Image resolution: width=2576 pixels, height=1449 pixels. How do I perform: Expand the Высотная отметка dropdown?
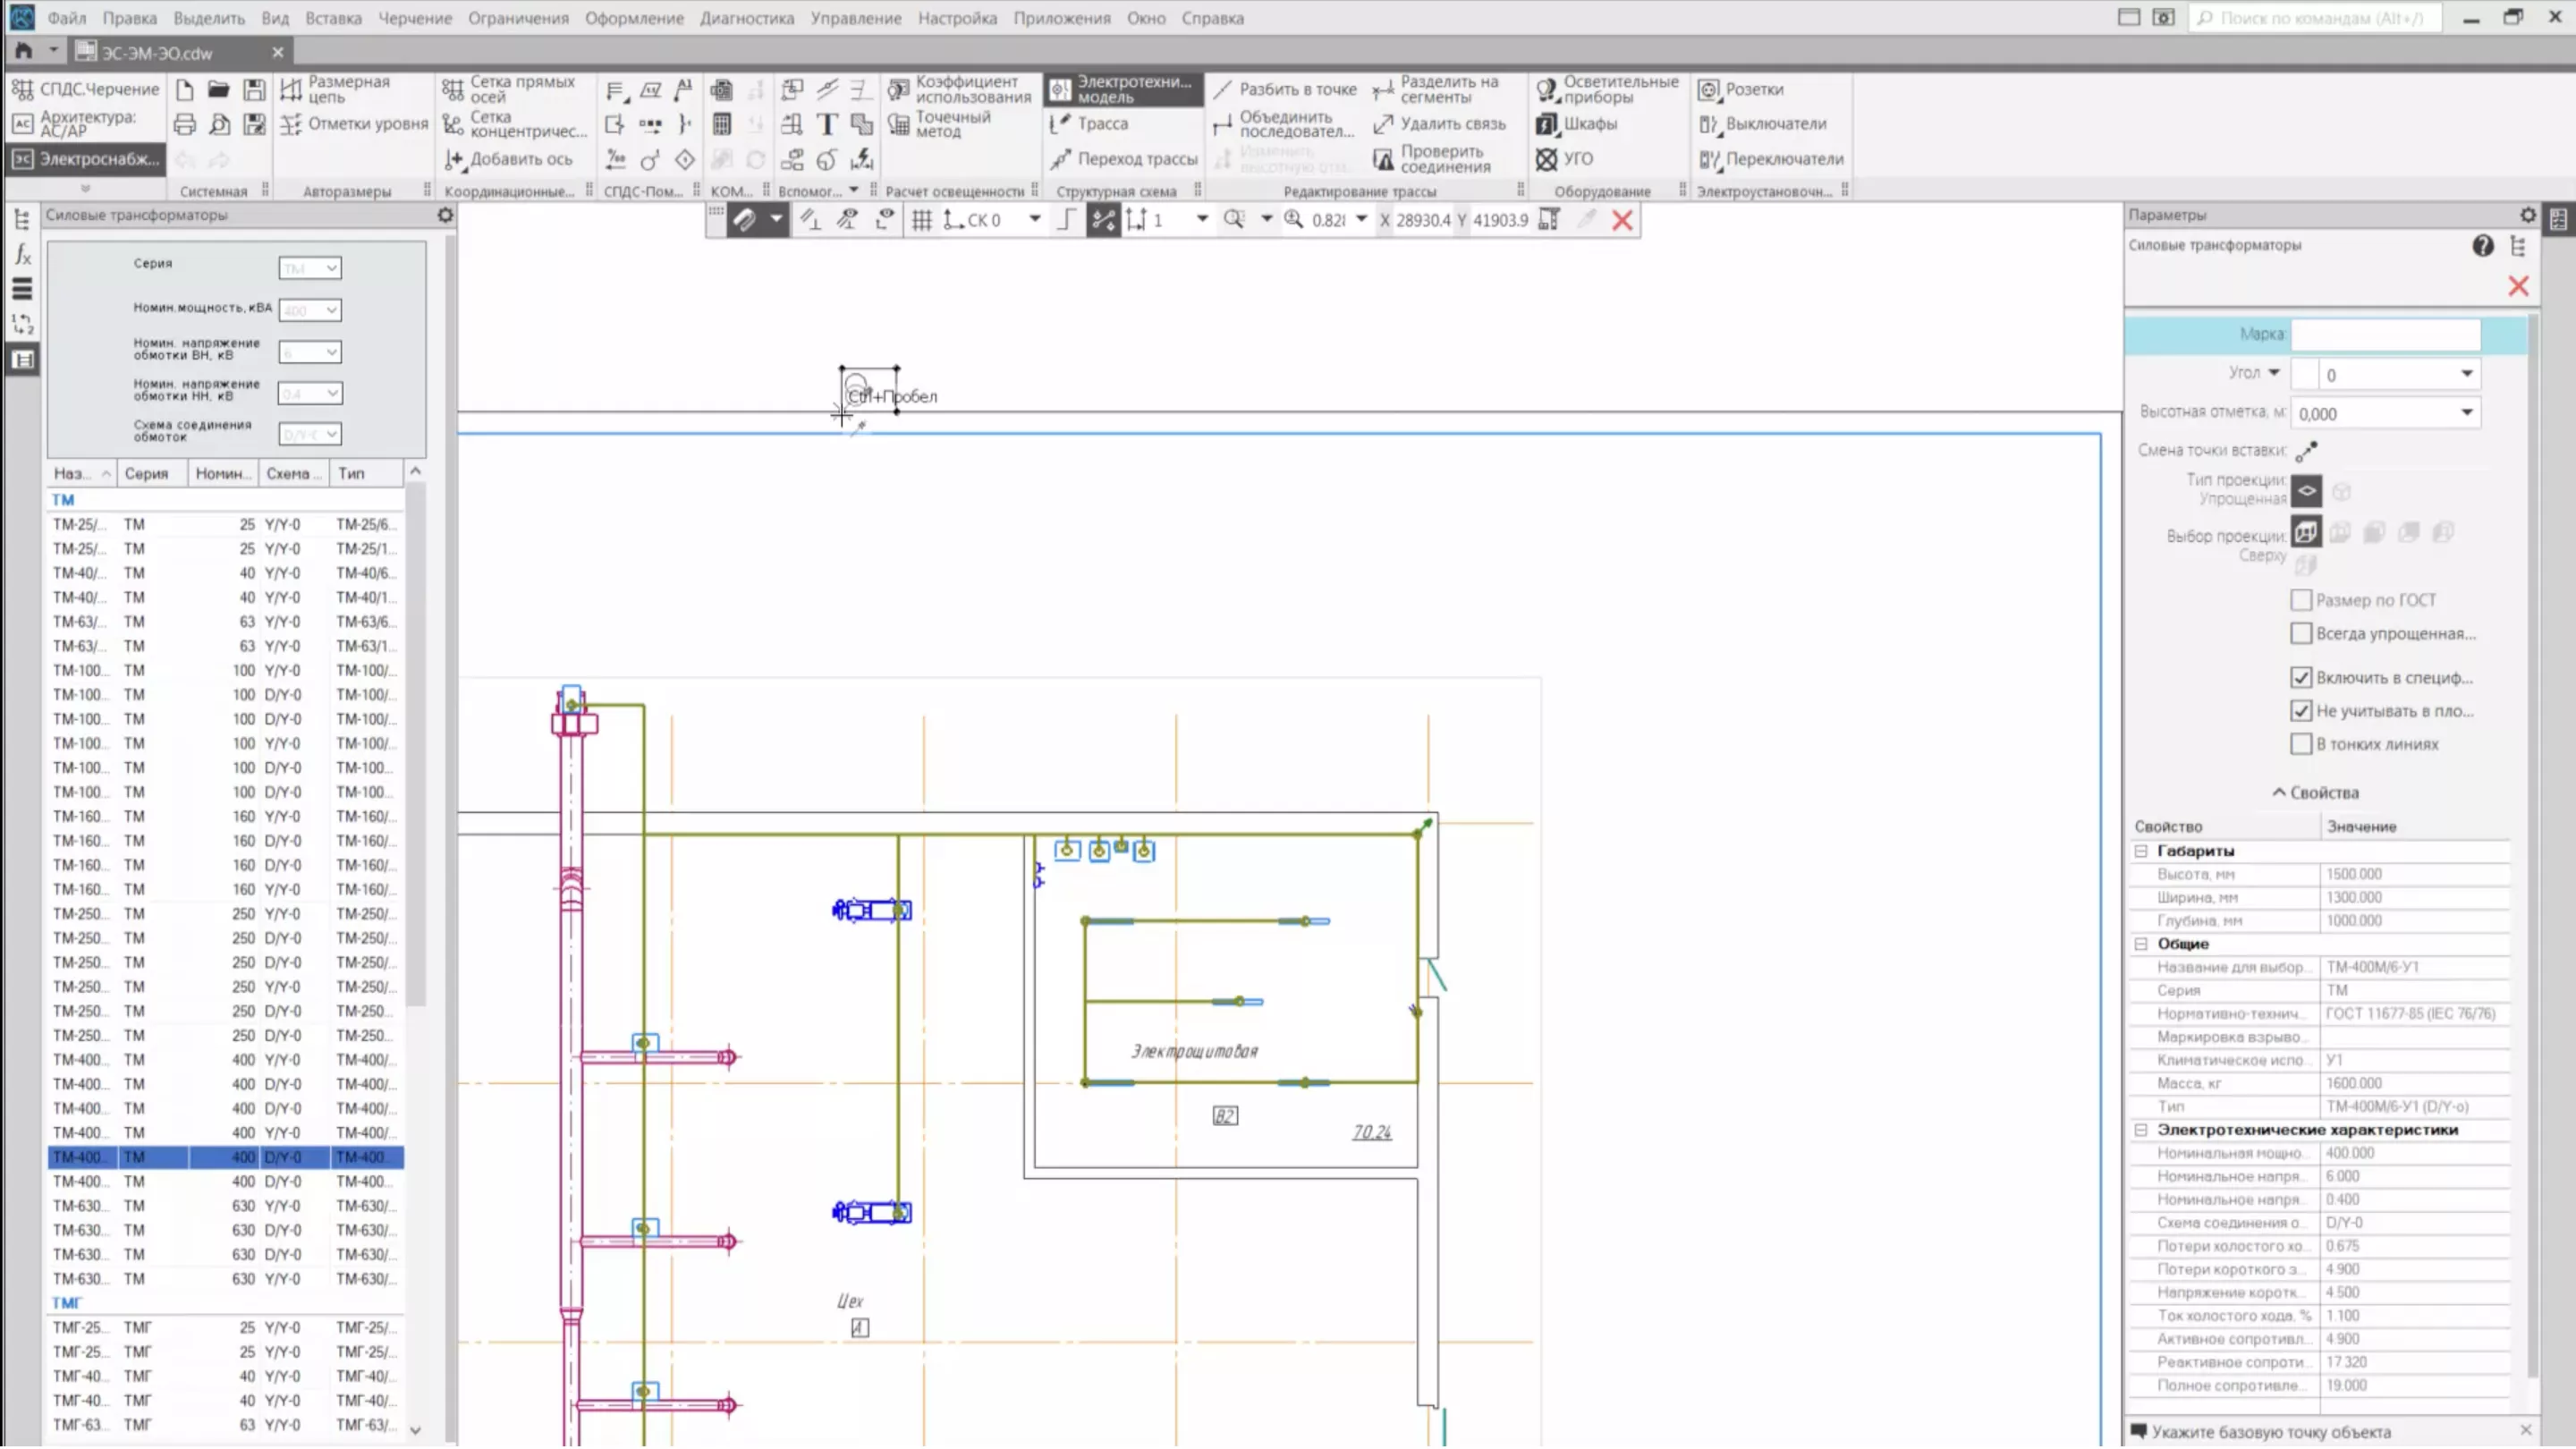coord(2466,413)
